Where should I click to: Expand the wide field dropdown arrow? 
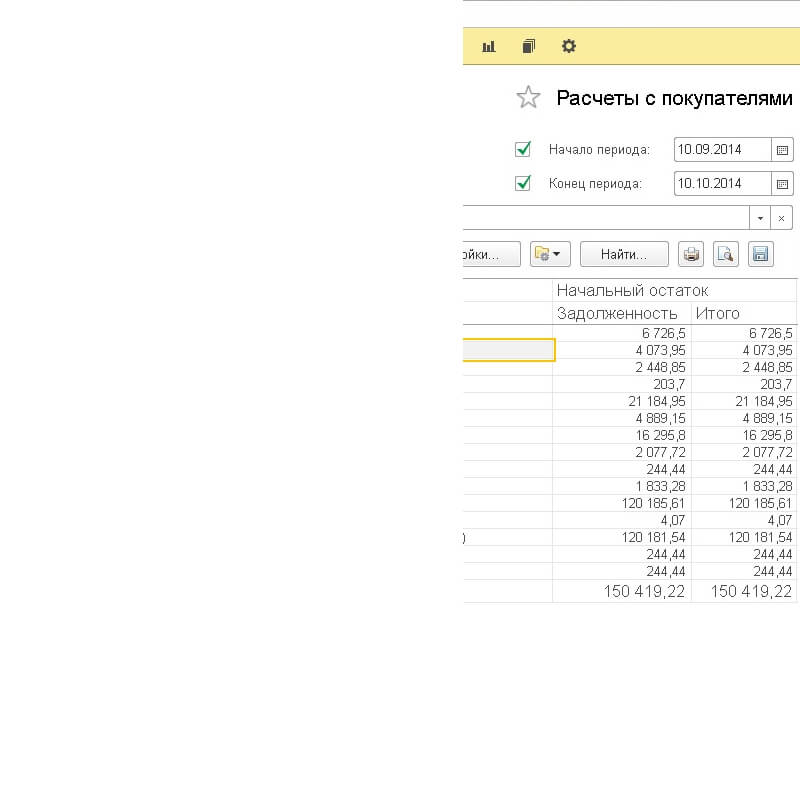[760, 218]
